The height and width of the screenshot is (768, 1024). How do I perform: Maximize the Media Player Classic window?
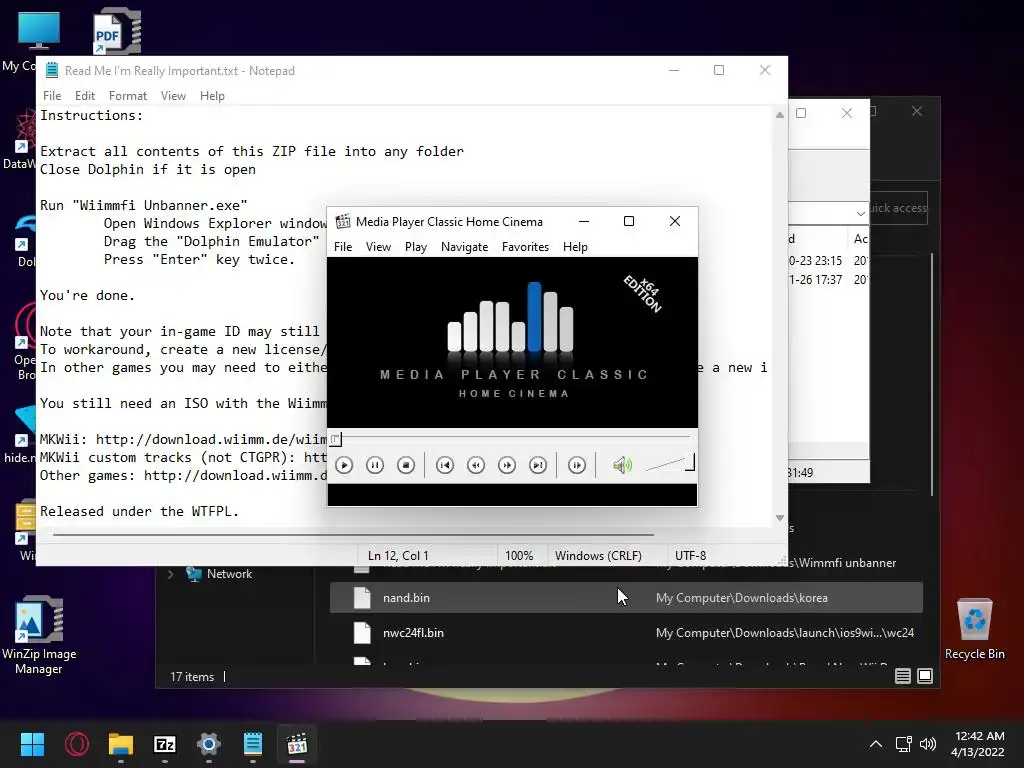(x=629, y=221)
